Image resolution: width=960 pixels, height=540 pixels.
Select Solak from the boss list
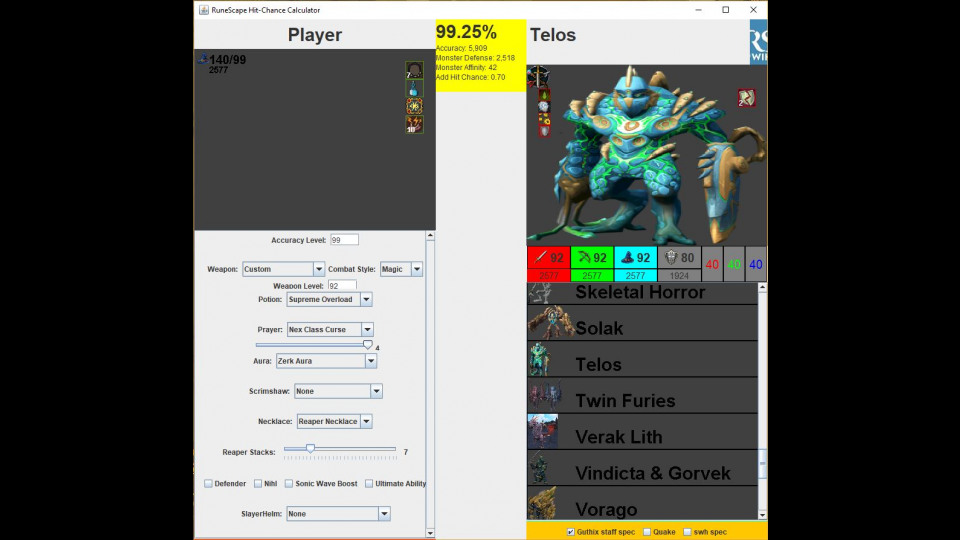(642, 328)
